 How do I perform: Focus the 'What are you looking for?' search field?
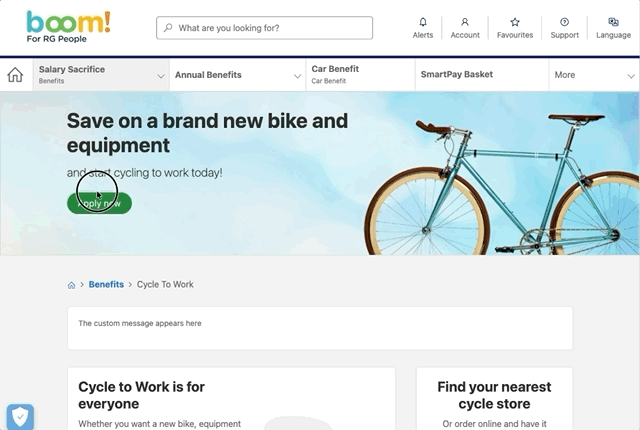[x=264, y=28]
